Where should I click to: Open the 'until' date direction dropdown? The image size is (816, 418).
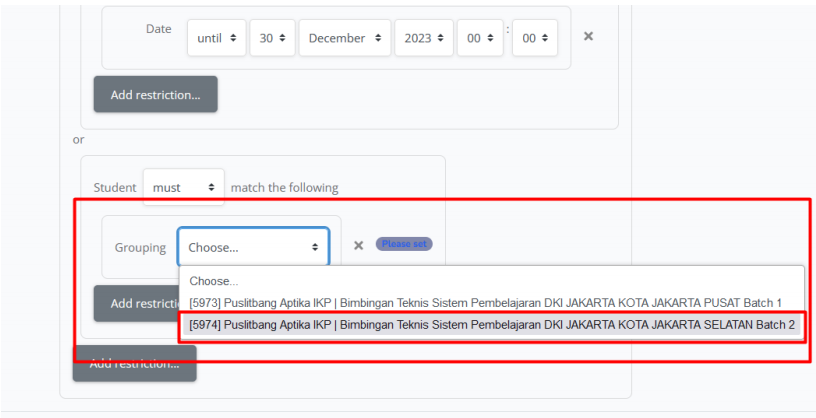click(x=216, y=38)
